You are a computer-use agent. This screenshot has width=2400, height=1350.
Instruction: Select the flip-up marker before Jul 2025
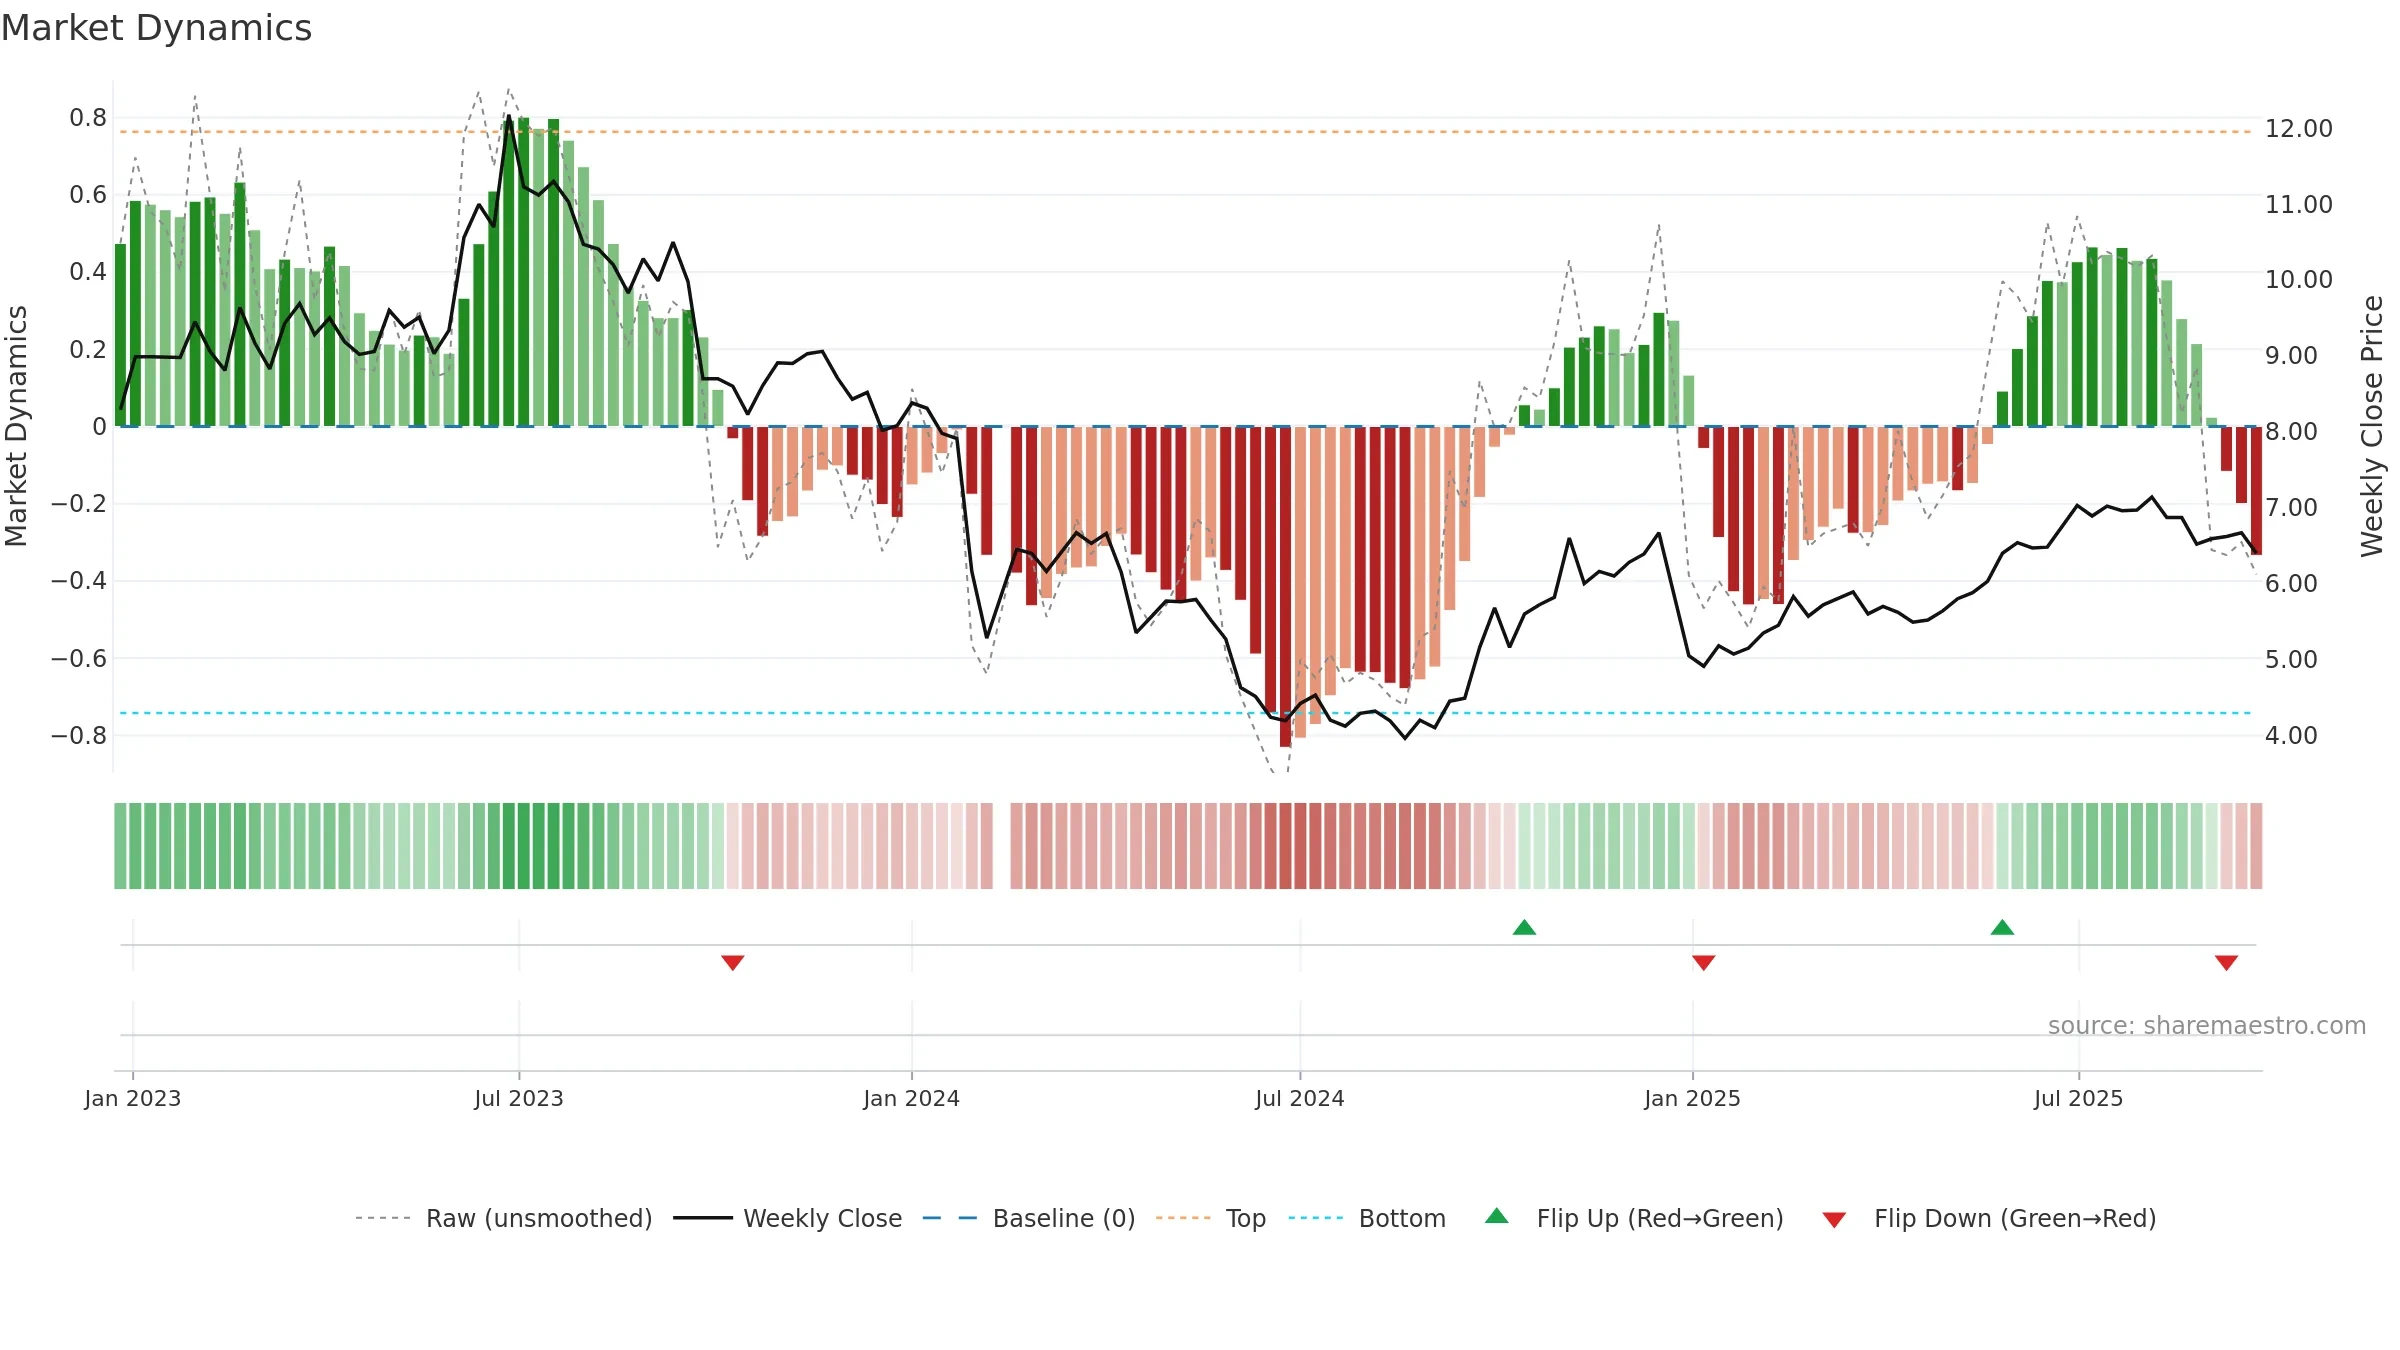[x=2002, y=927]
